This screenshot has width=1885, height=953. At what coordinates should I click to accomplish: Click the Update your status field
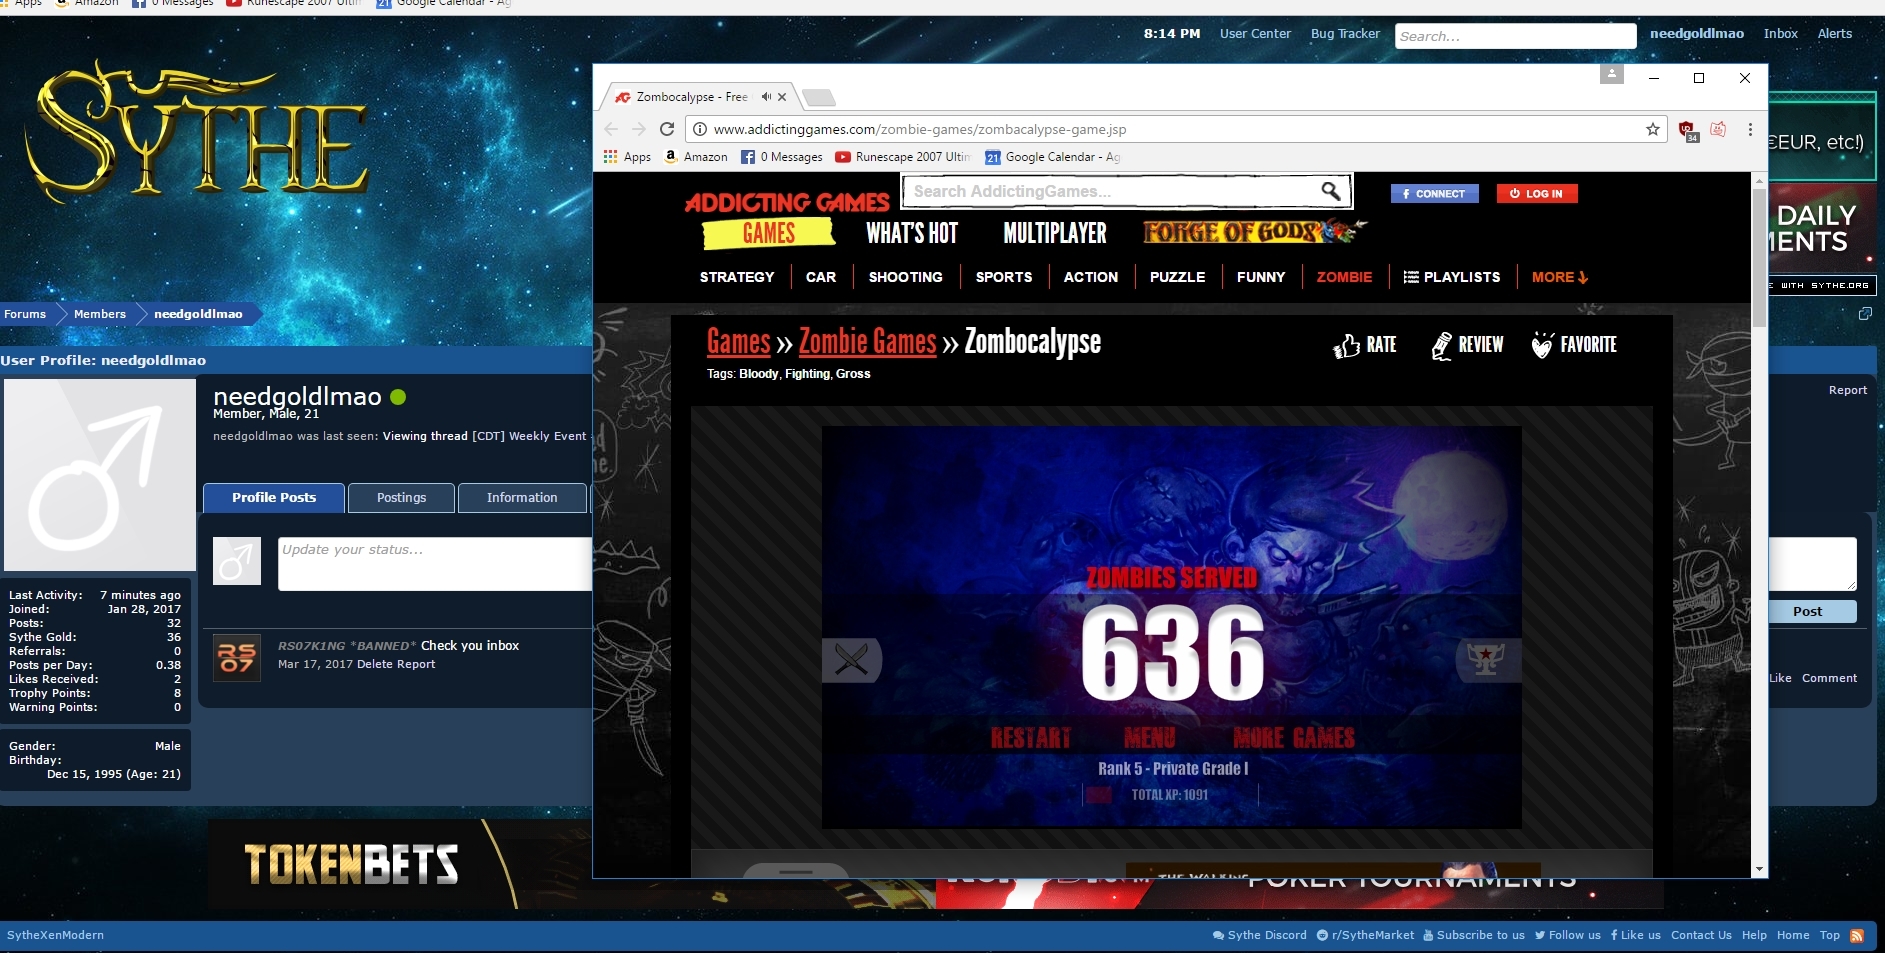click(435, 564)
